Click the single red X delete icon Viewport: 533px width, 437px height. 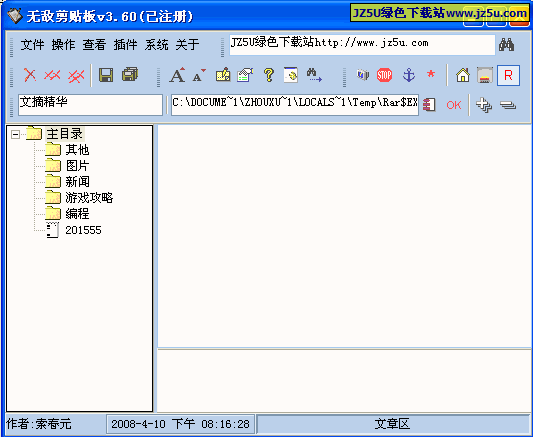pyautogui.click(x=30, y=75)
